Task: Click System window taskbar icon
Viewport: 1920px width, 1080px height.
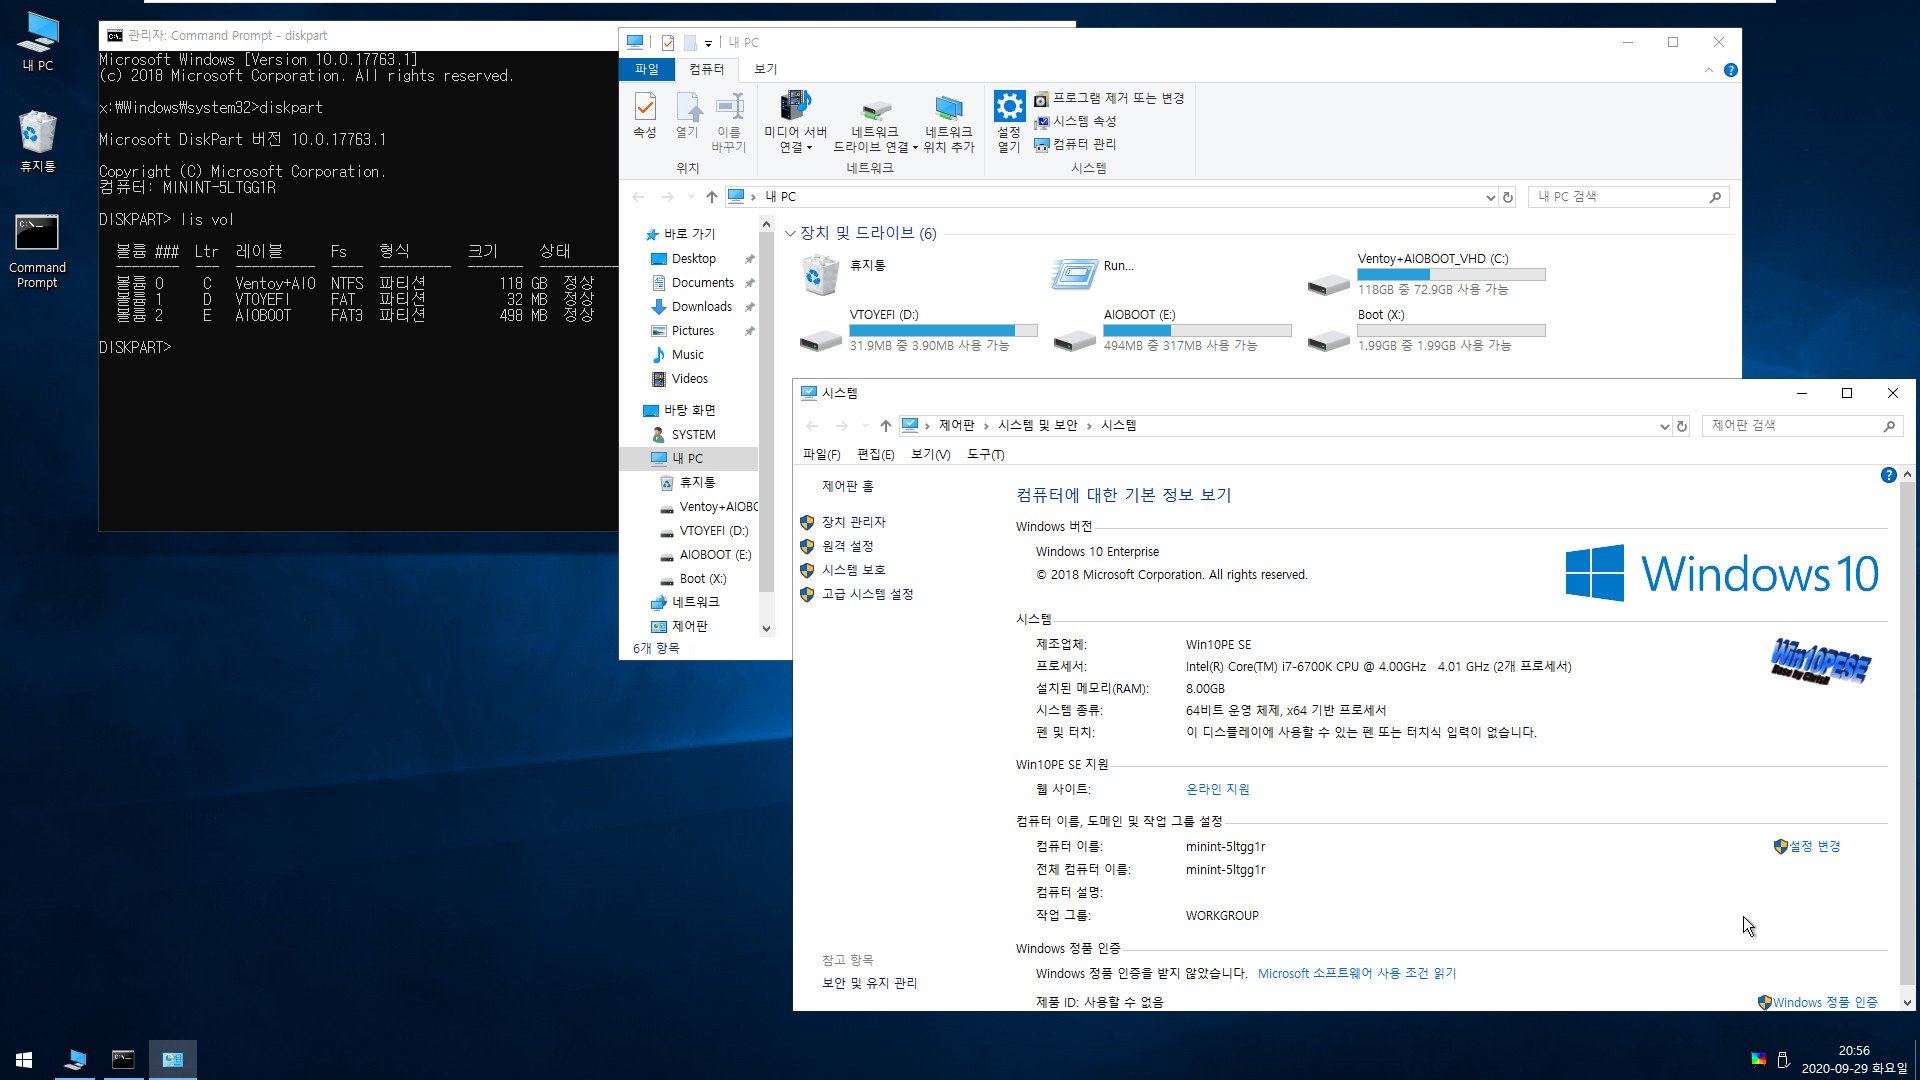Action: (173, 1059)
